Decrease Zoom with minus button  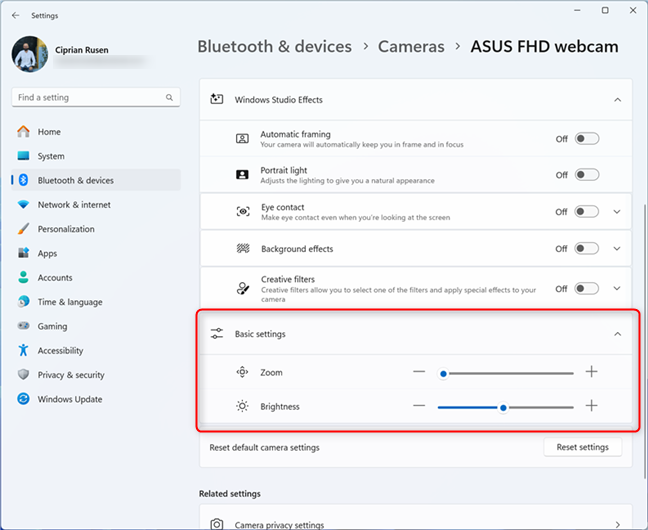point(419,372)
